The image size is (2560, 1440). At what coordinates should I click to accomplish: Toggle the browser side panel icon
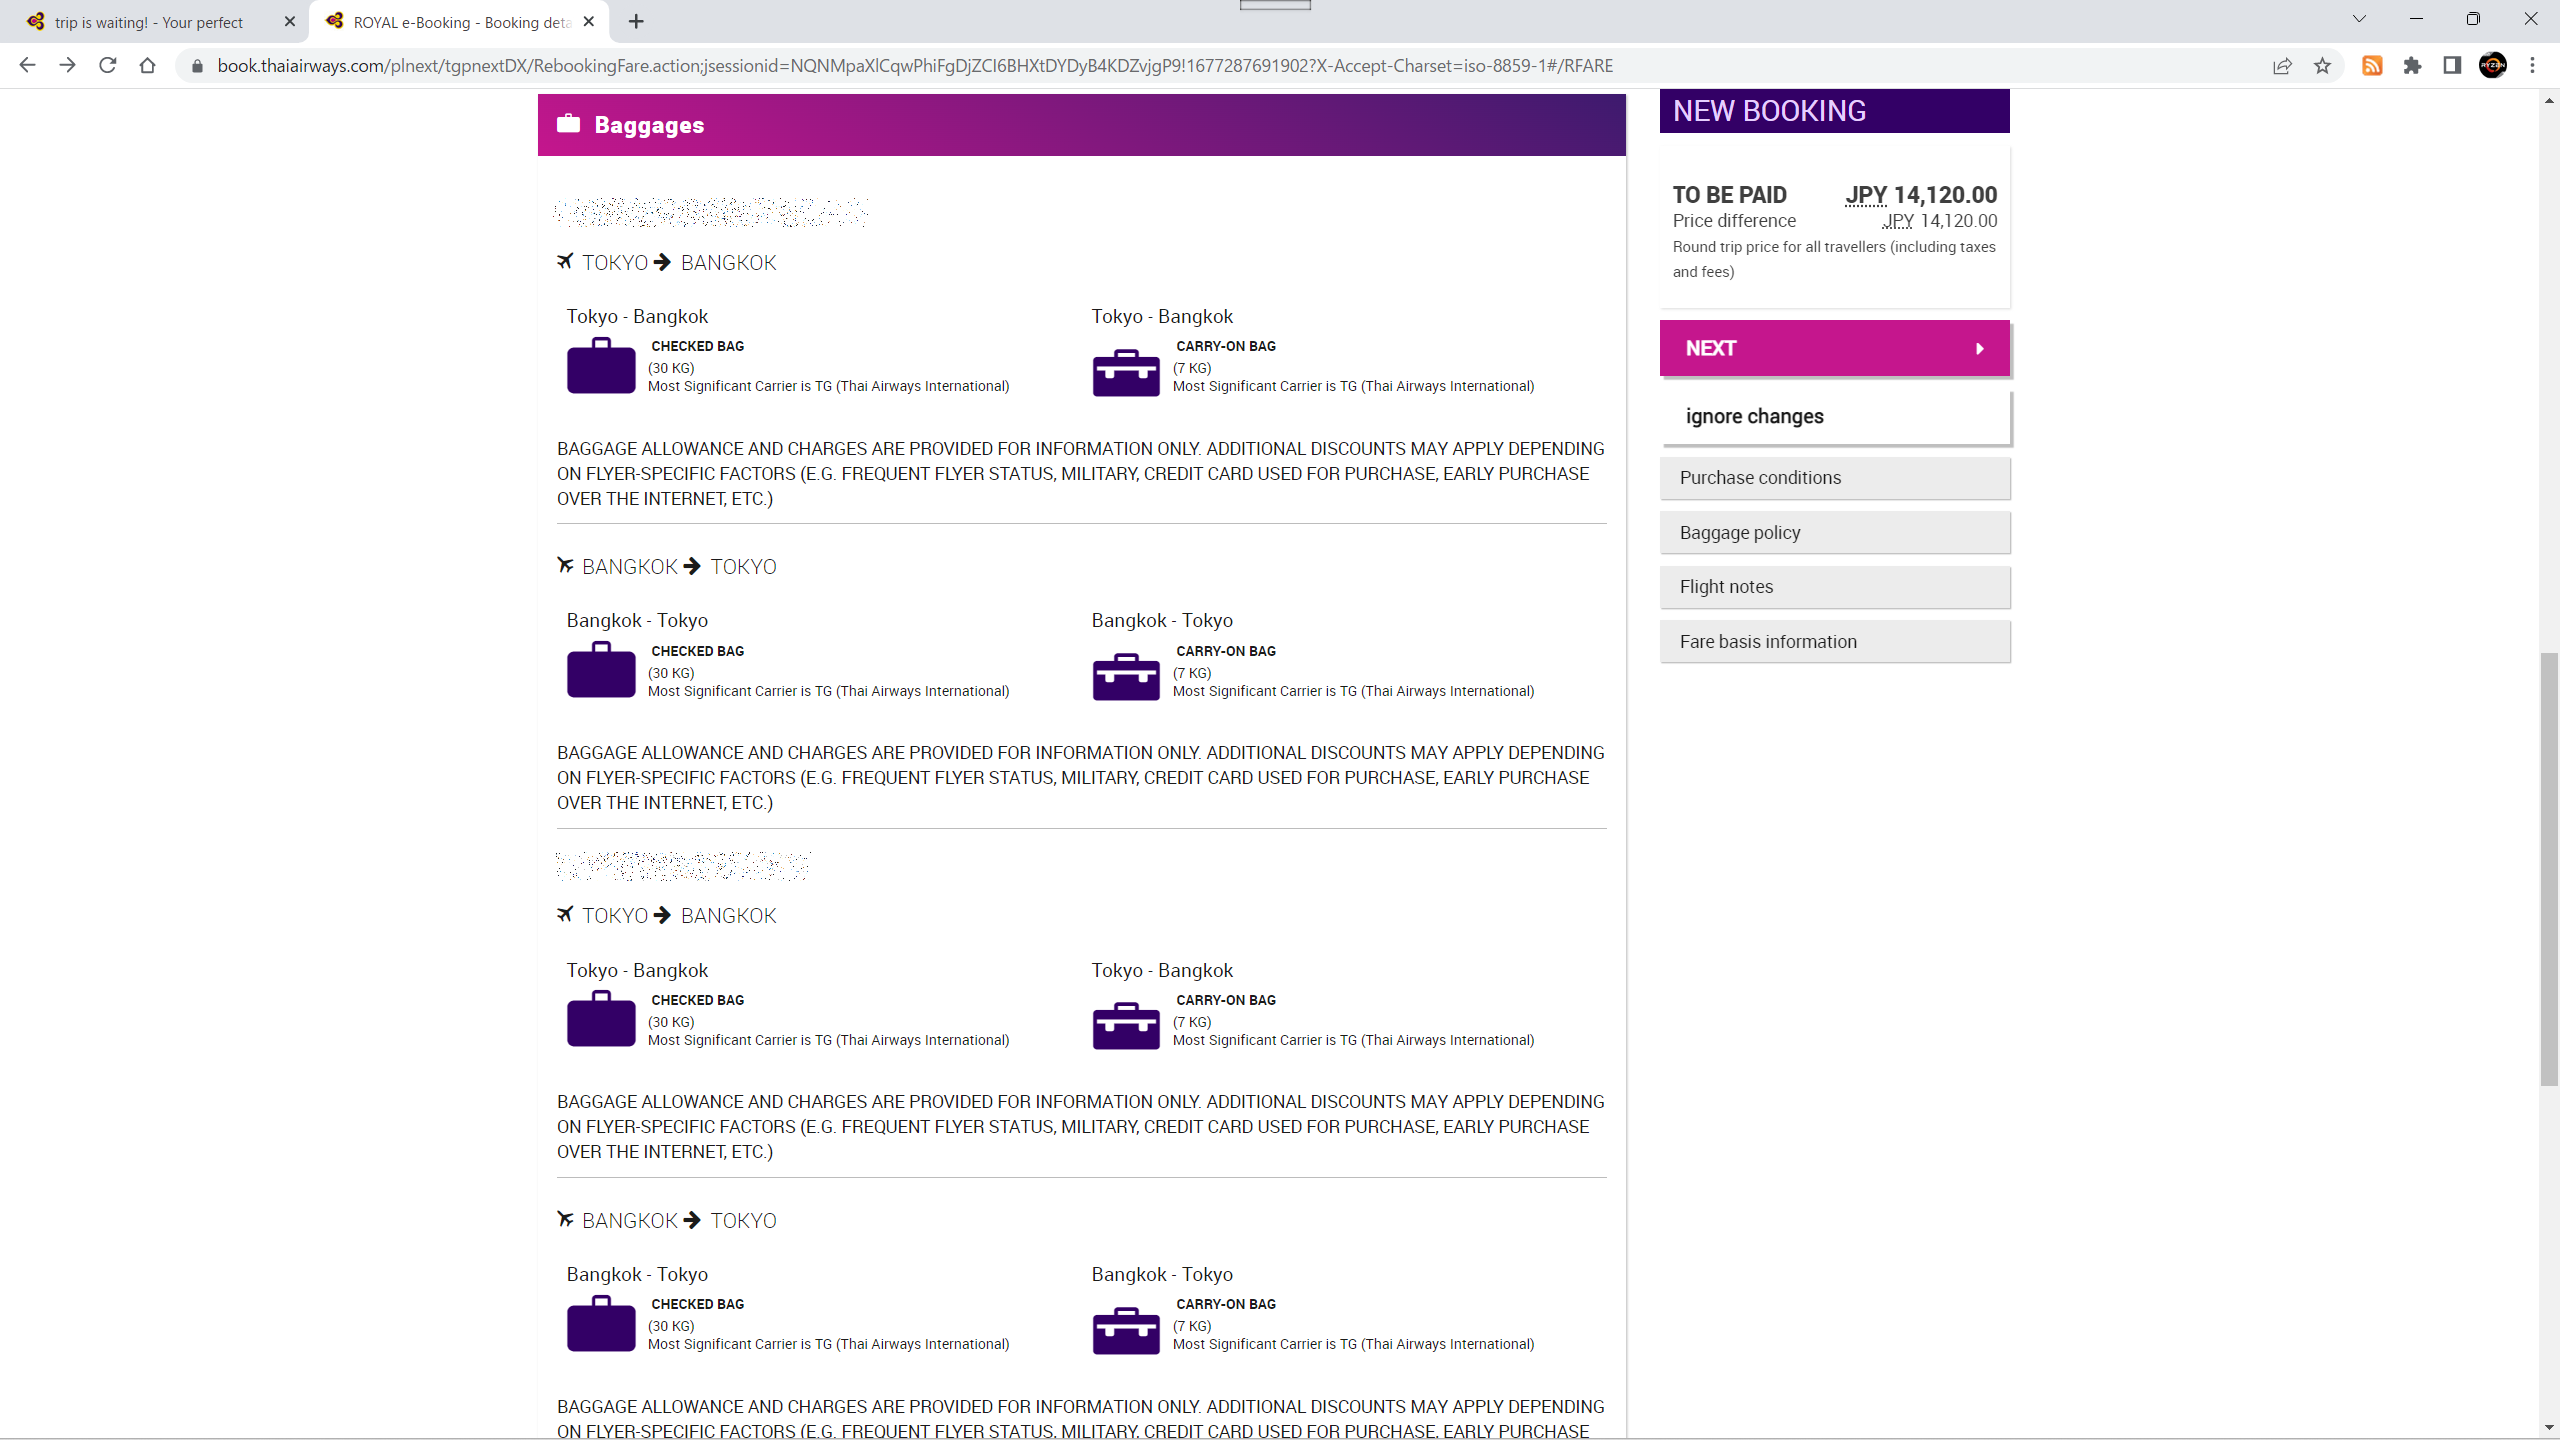tap(2452, 66)
